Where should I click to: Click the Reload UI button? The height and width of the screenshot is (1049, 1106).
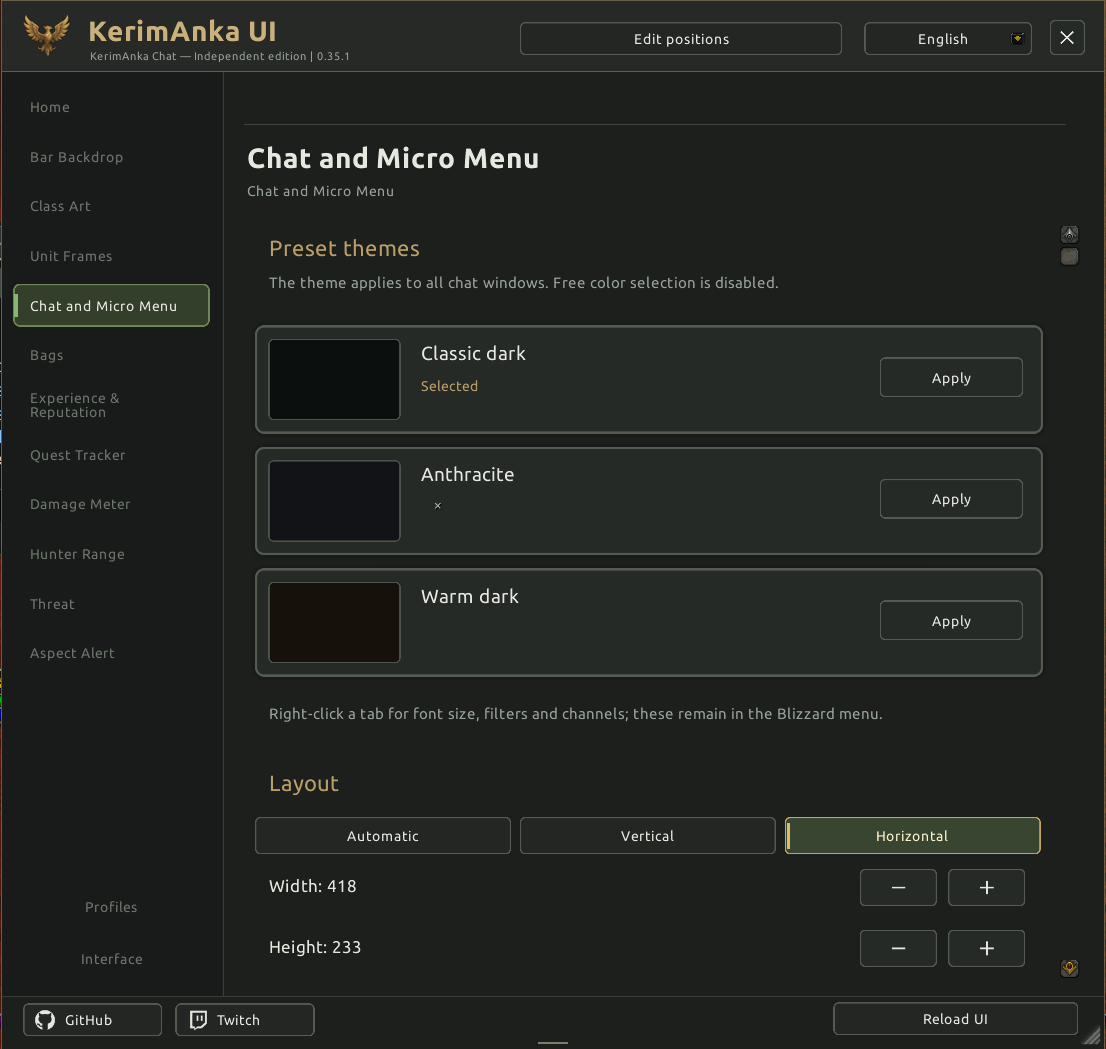[955, 1019]
